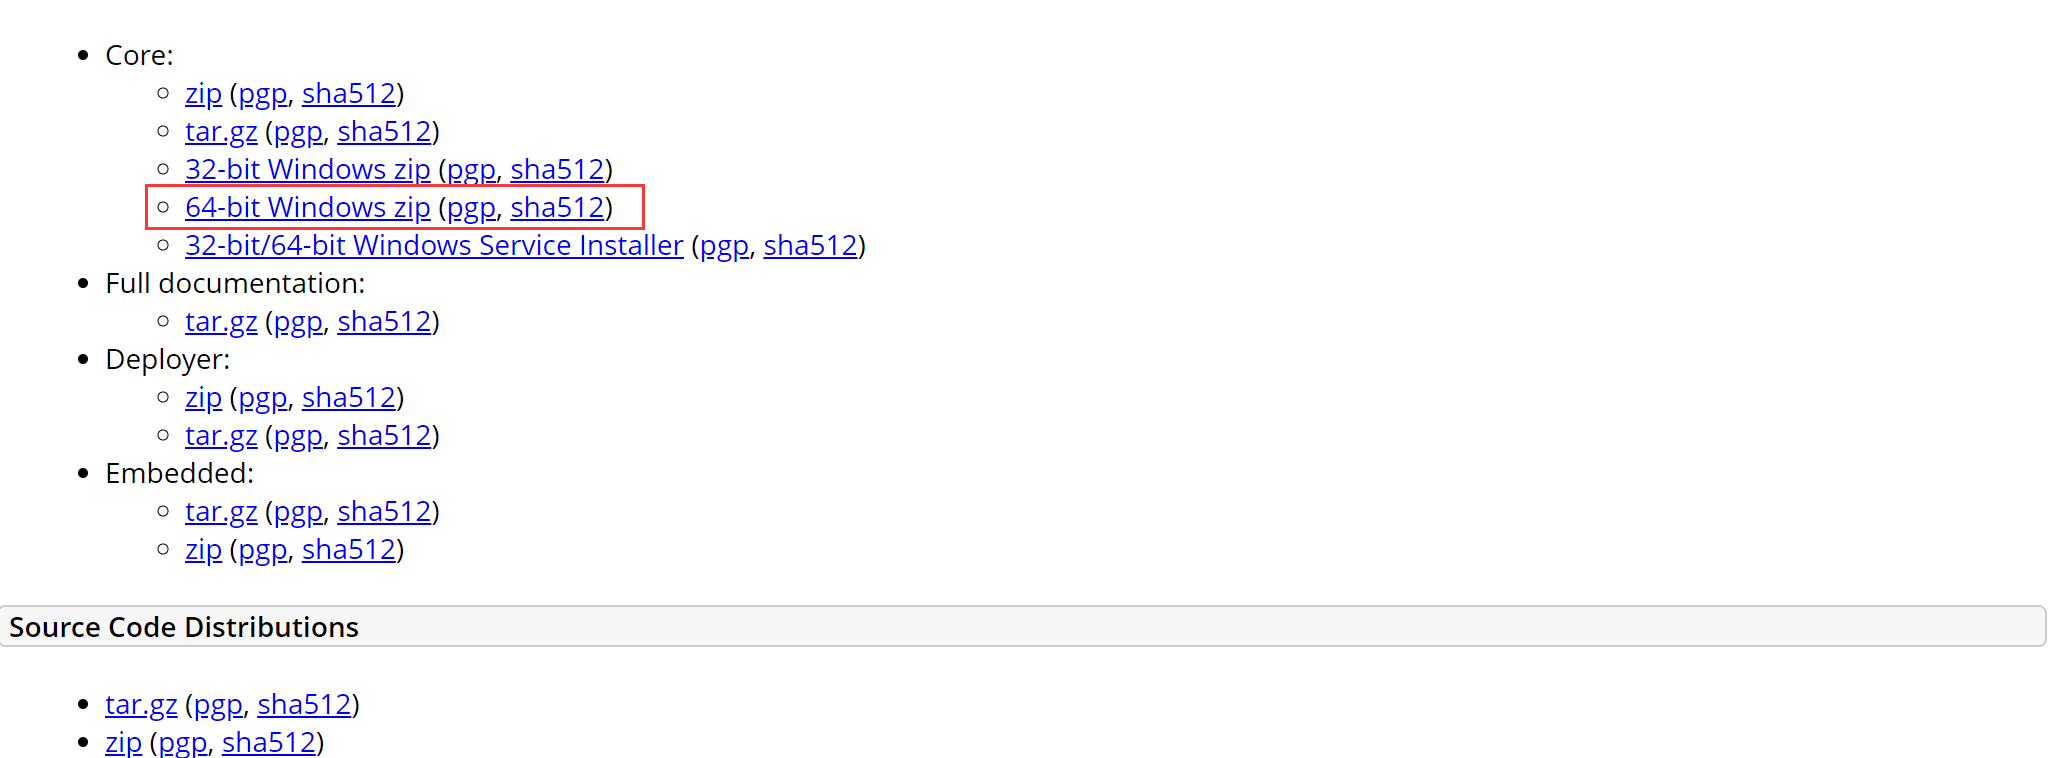
Task: View sha512 checksum for 64-bit Windows zip
Action: tap(557, 208)
